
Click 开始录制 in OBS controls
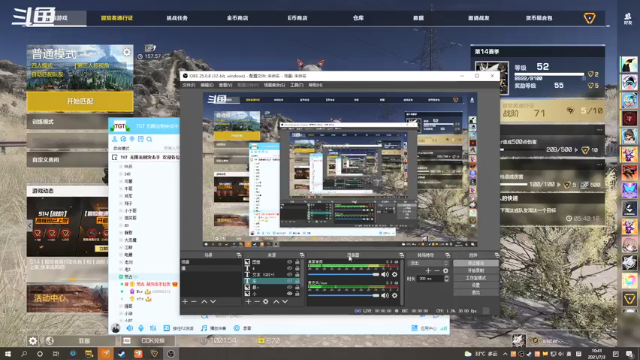(476, 271)
